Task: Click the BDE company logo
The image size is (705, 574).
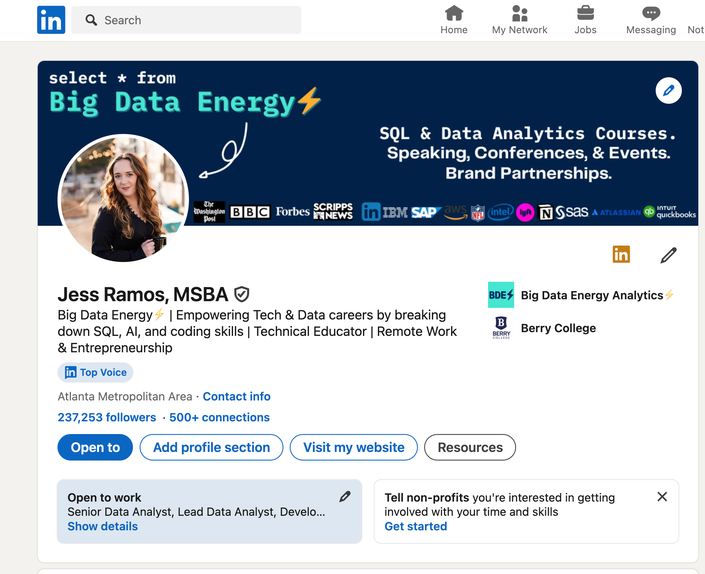Action: (x=501, y=295)
